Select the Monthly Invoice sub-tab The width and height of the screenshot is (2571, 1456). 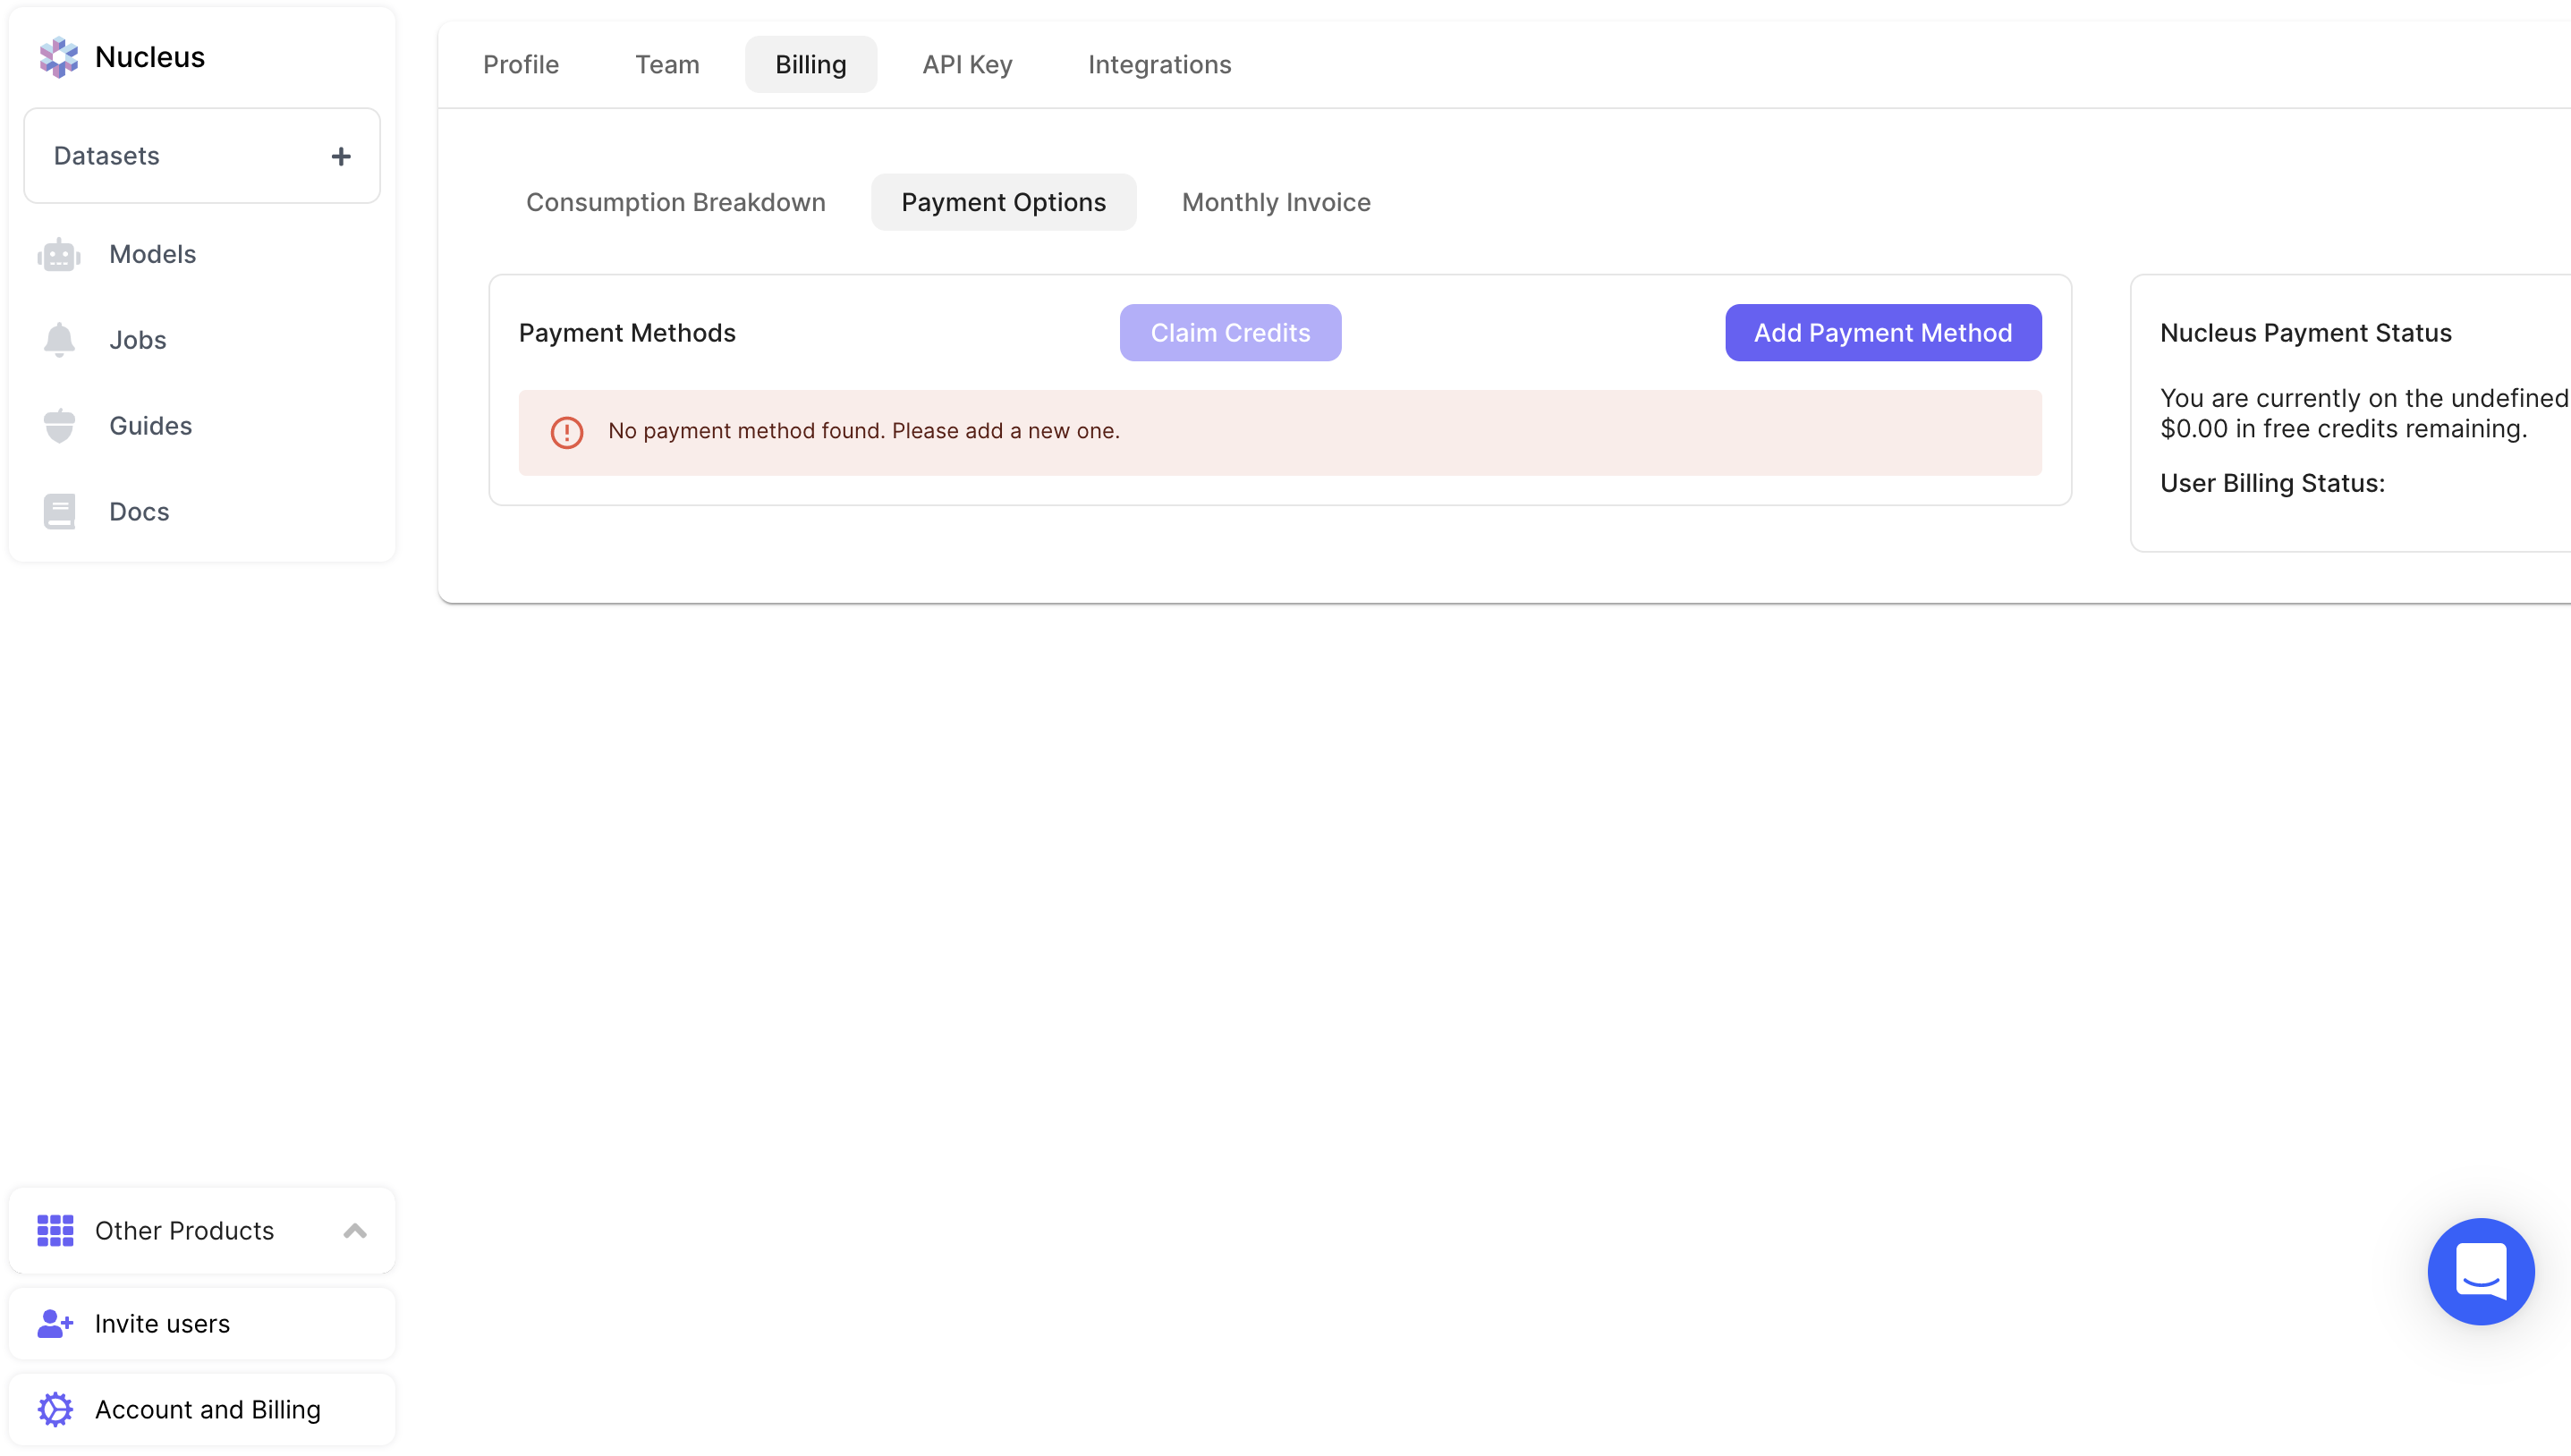pyautogui.click(x=1276, y=203)
